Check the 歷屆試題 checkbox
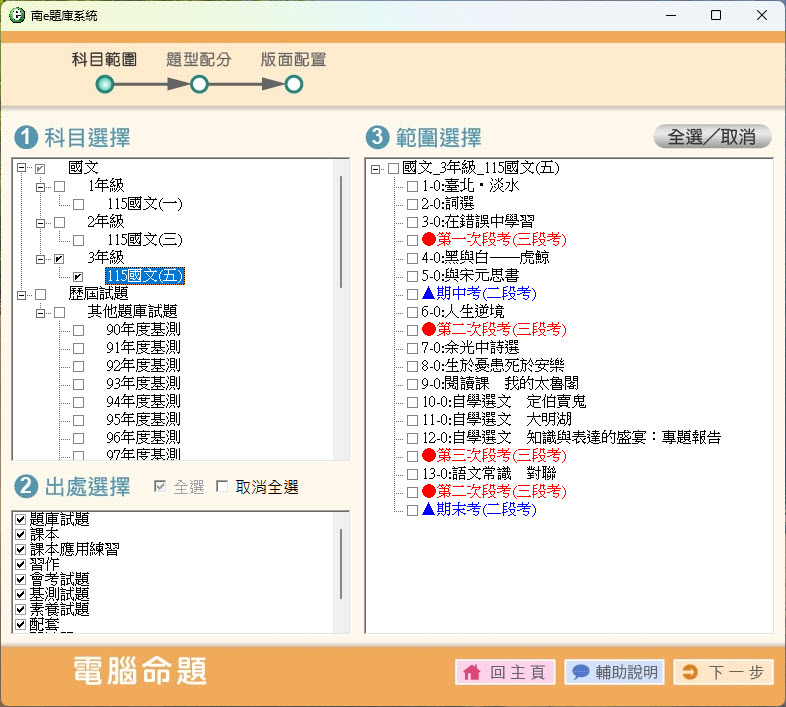The height and width of the screenshot is (707, 786). point(41,294)
